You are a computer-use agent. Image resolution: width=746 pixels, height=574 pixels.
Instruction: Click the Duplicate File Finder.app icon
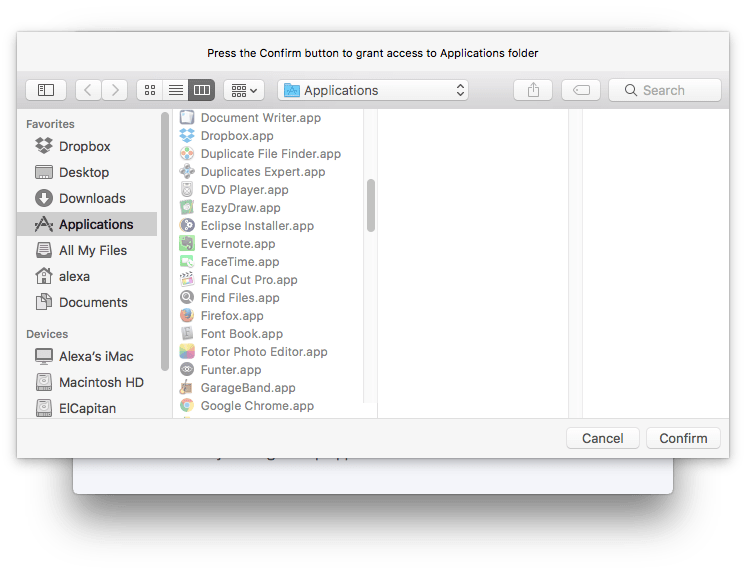(x=187, y=154)
